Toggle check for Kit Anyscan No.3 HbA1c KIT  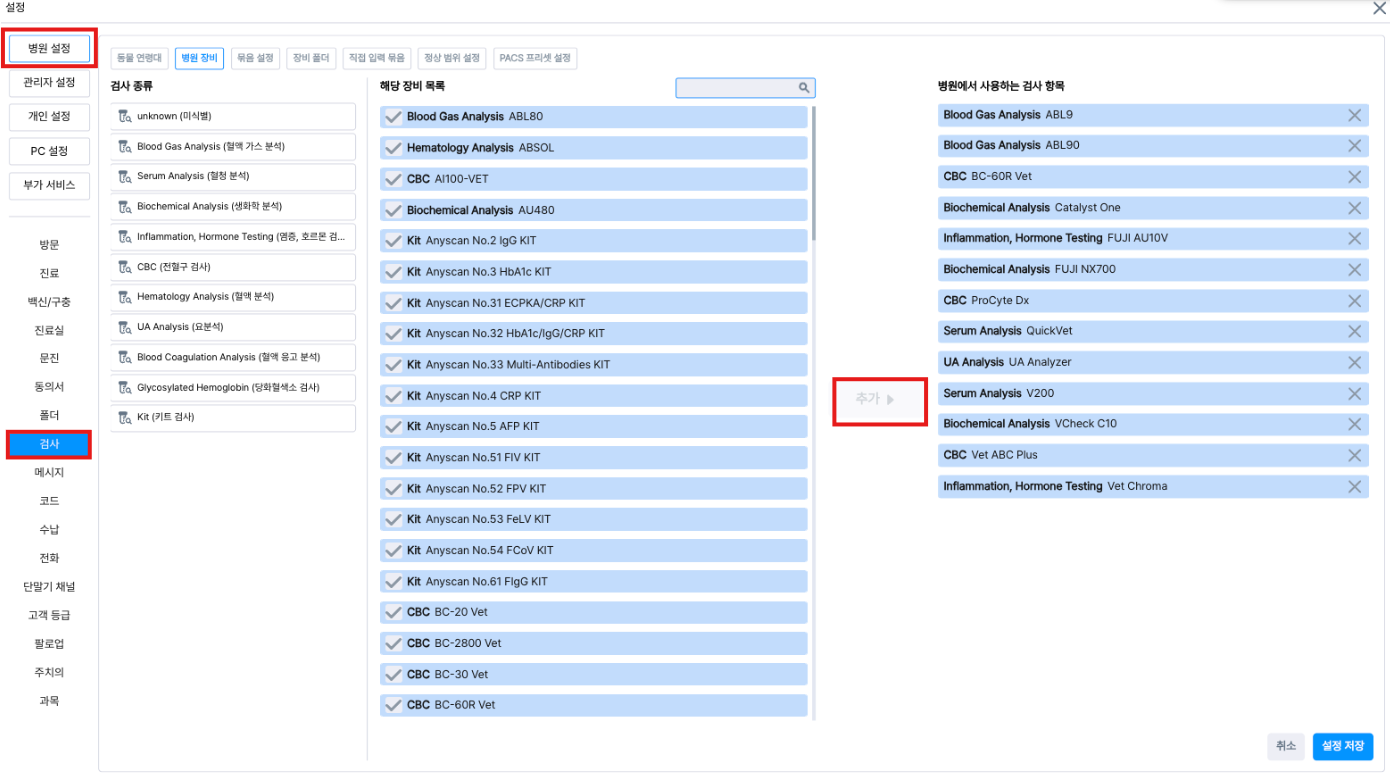(x=393, y=272)
